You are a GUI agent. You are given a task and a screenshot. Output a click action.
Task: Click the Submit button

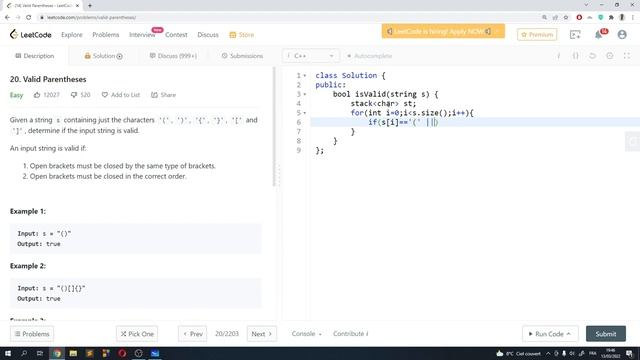tap(606, 334)
